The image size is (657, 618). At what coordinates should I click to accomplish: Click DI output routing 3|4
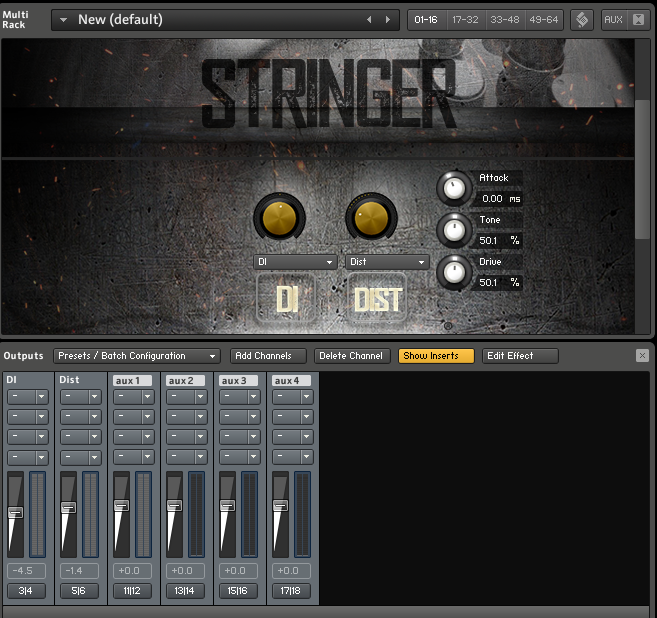point(26,591)
